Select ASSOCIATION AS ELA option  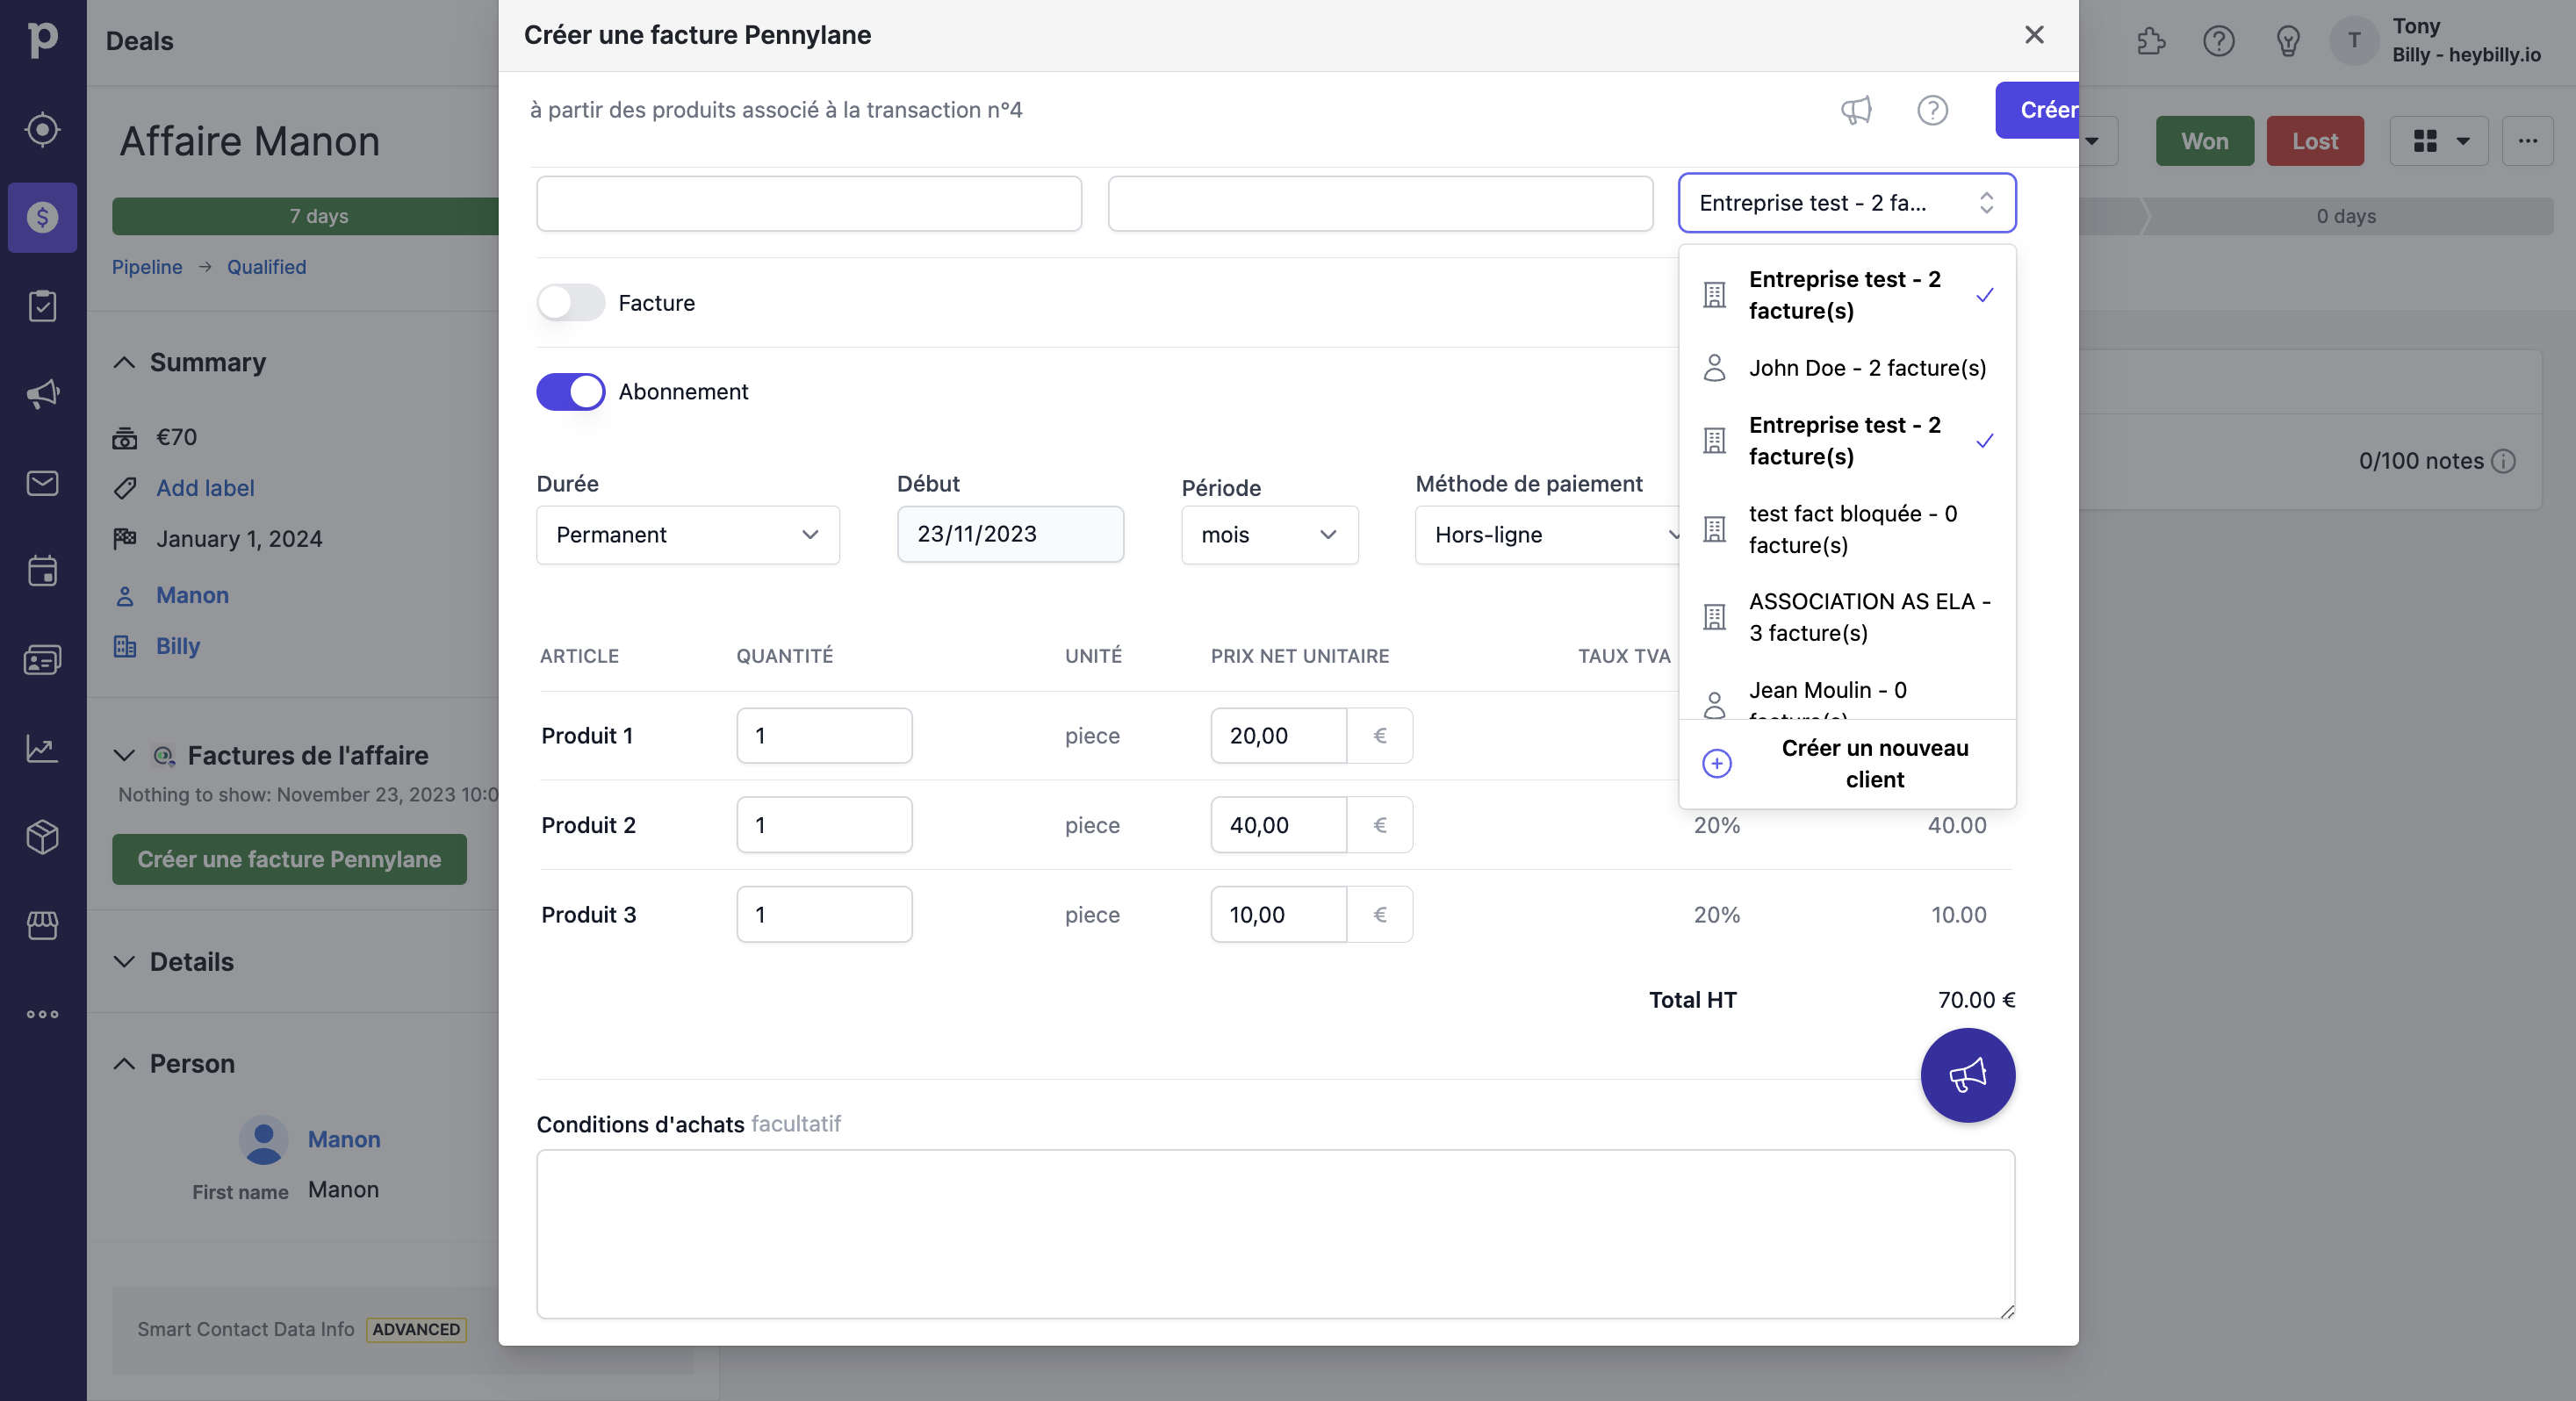coord(1846,617)
